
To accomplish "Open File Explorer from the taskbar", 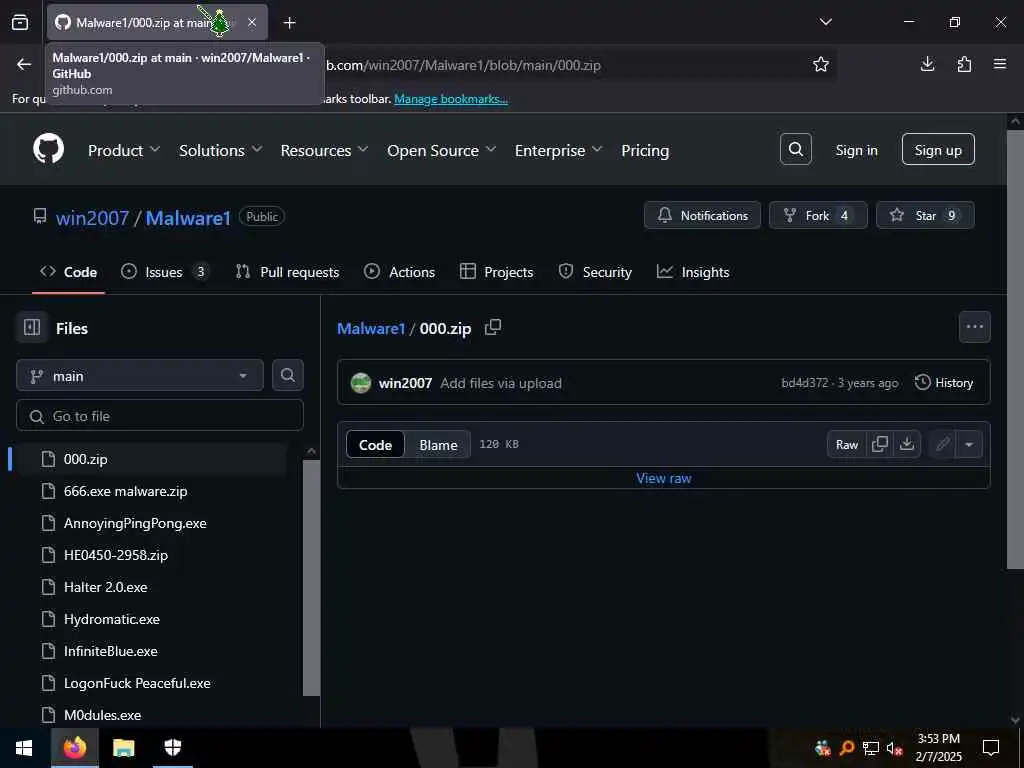I will click(123, 748).
